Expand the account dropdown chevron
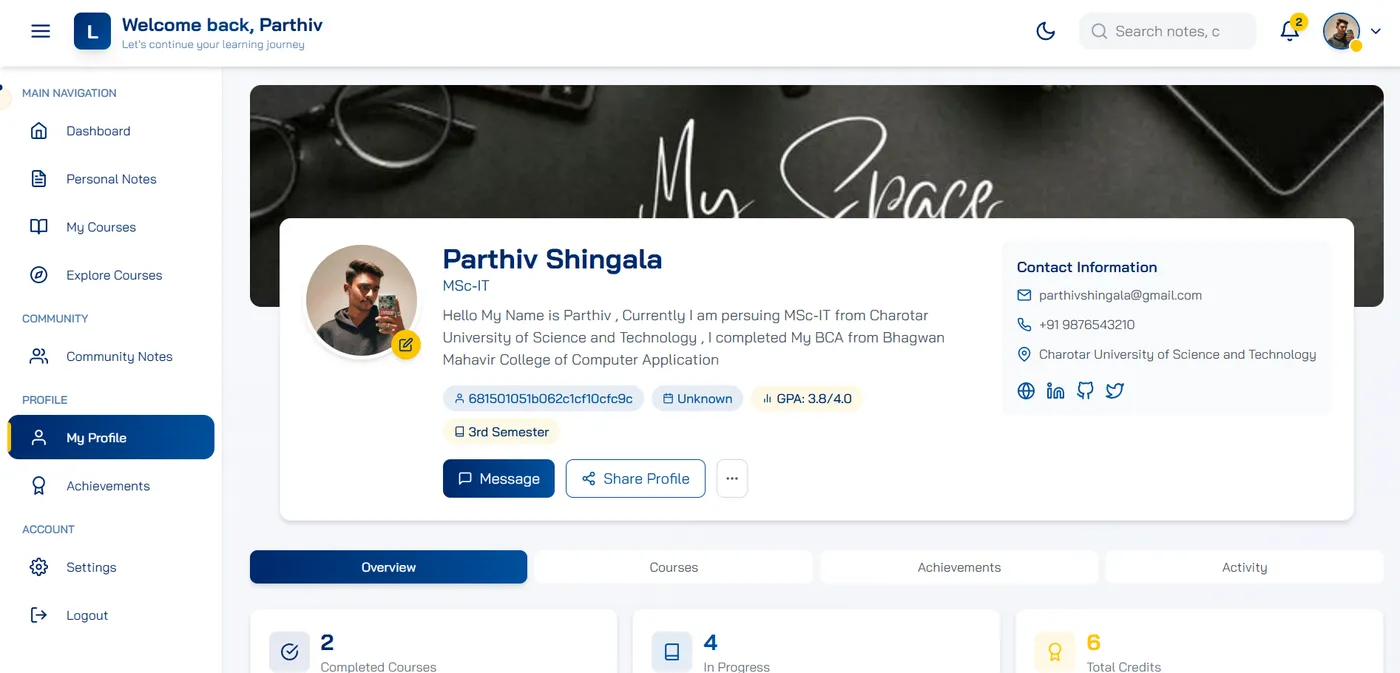The image size is (1400, 673). pos(1376,32)
